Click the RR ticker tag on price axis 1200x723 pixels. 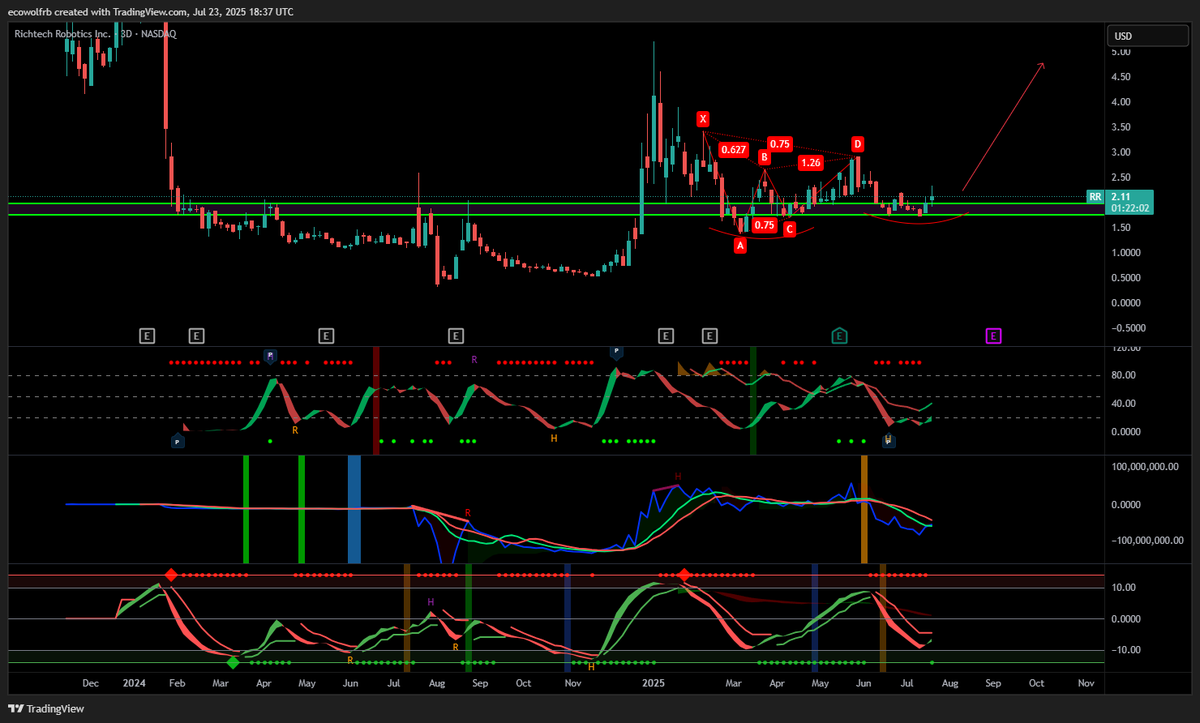pos(1094,197)
